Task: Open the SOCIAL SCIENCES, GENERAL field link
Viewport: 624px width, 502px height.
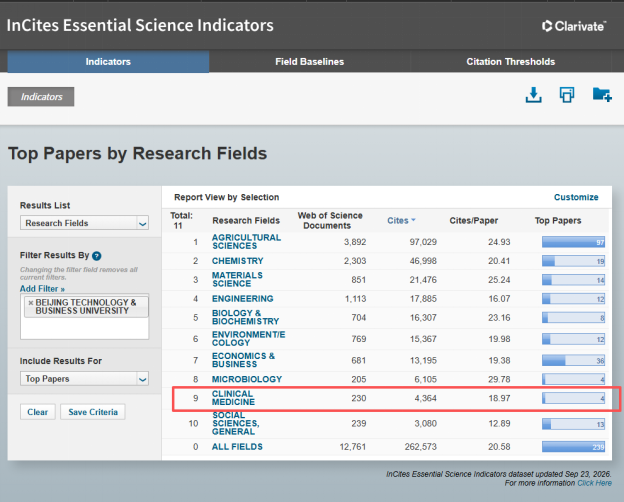Action: point(236,424)
